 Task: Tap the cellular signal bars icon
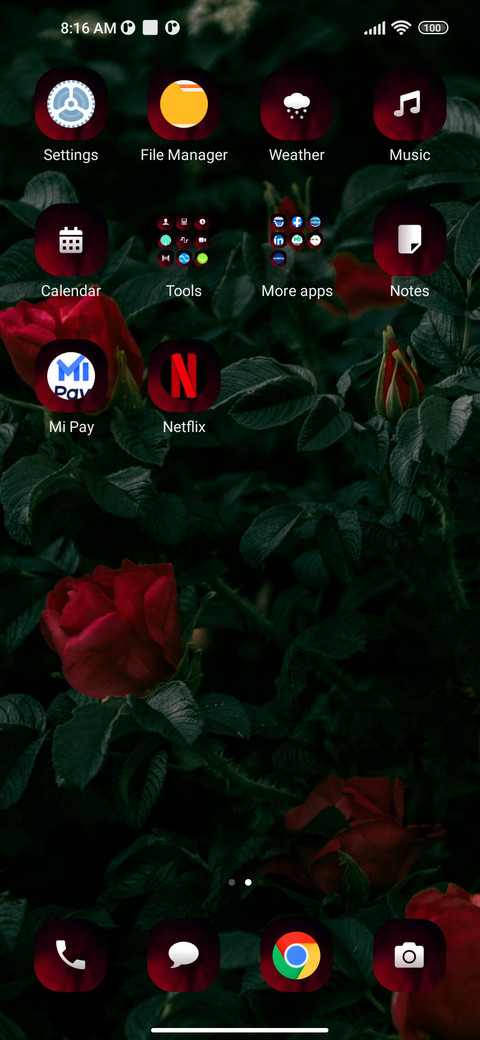[375, 29]
